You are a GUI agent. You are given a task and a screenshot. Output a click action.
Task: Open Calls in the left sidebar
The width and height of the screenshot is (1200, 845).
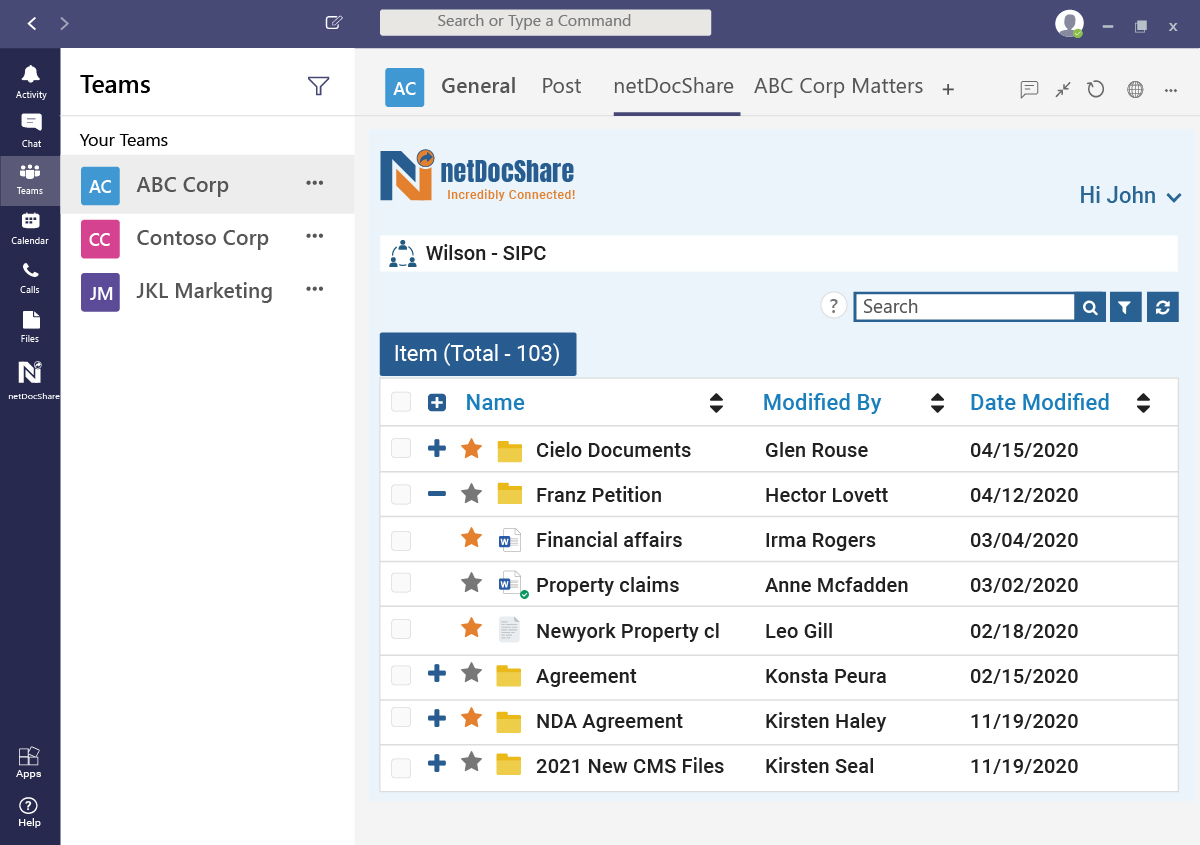pyautogui.click(x=30, y=277)
